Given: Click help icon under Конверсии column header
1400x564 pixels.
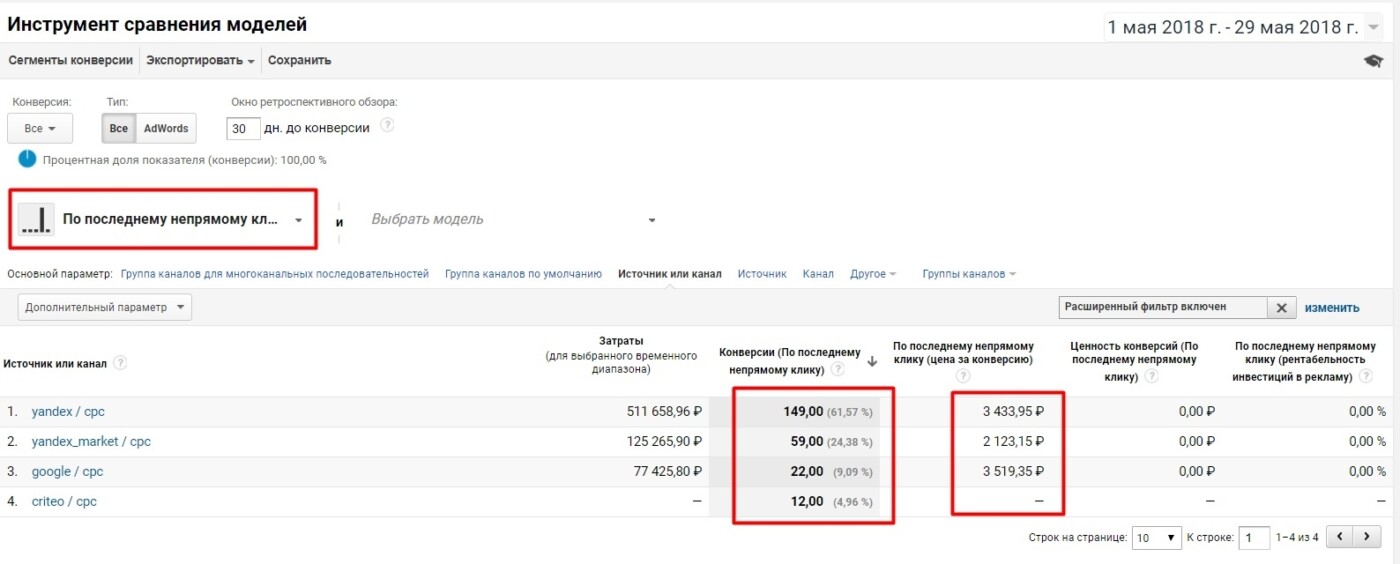Looking at the screenshot, I should point(837,369).
